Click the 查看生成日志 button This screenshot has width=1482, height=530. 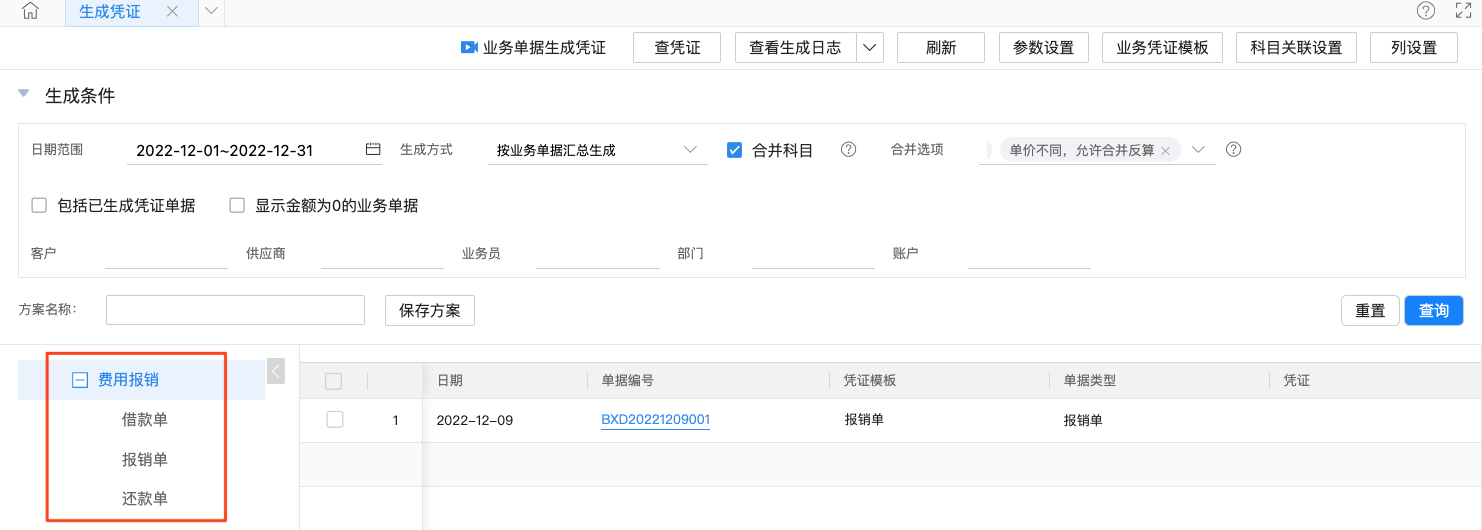click(x=796, y=47)
